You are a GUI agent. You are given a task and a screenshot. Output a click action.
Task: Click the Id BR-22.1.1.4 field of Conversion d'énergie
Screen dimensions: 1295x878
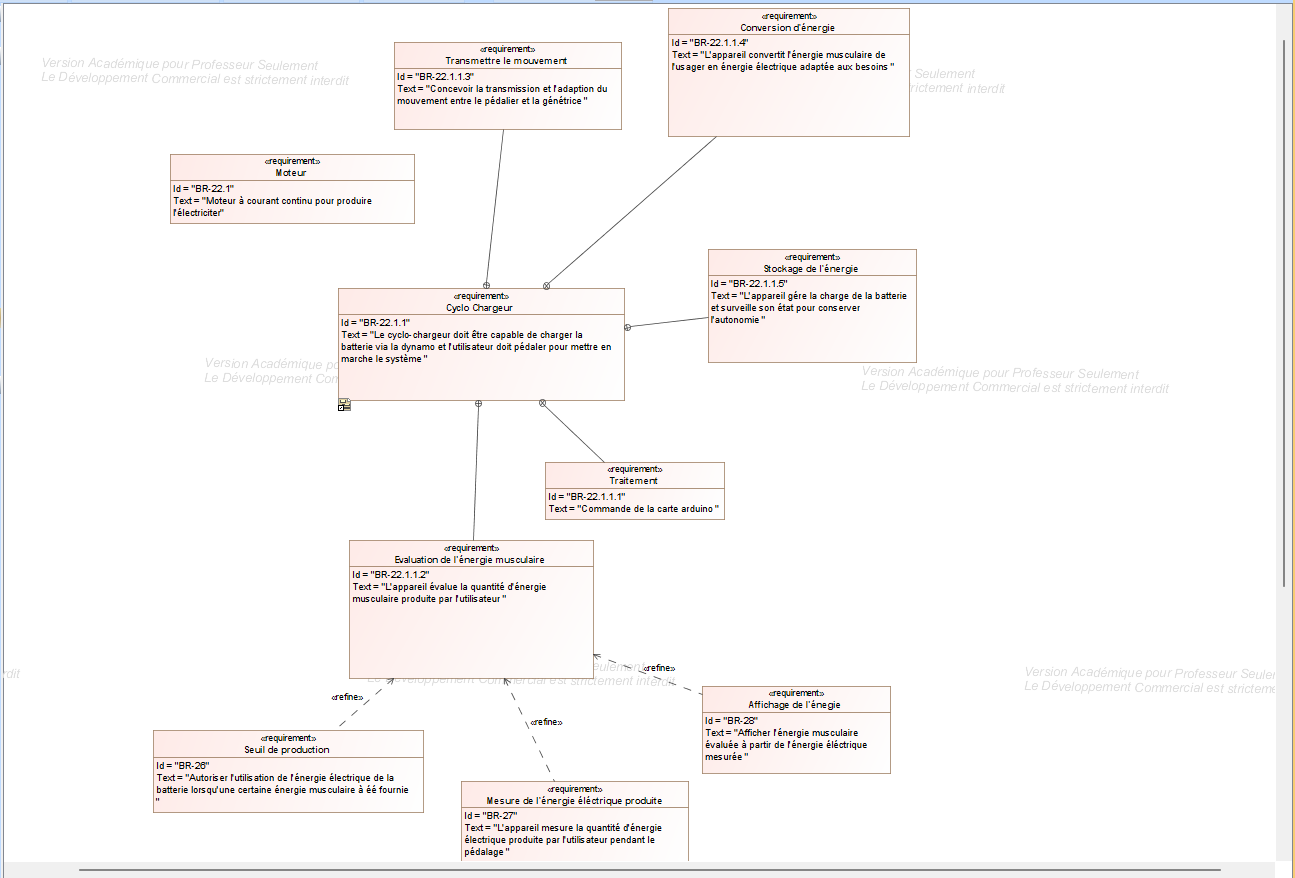click(x=710, y=42)
